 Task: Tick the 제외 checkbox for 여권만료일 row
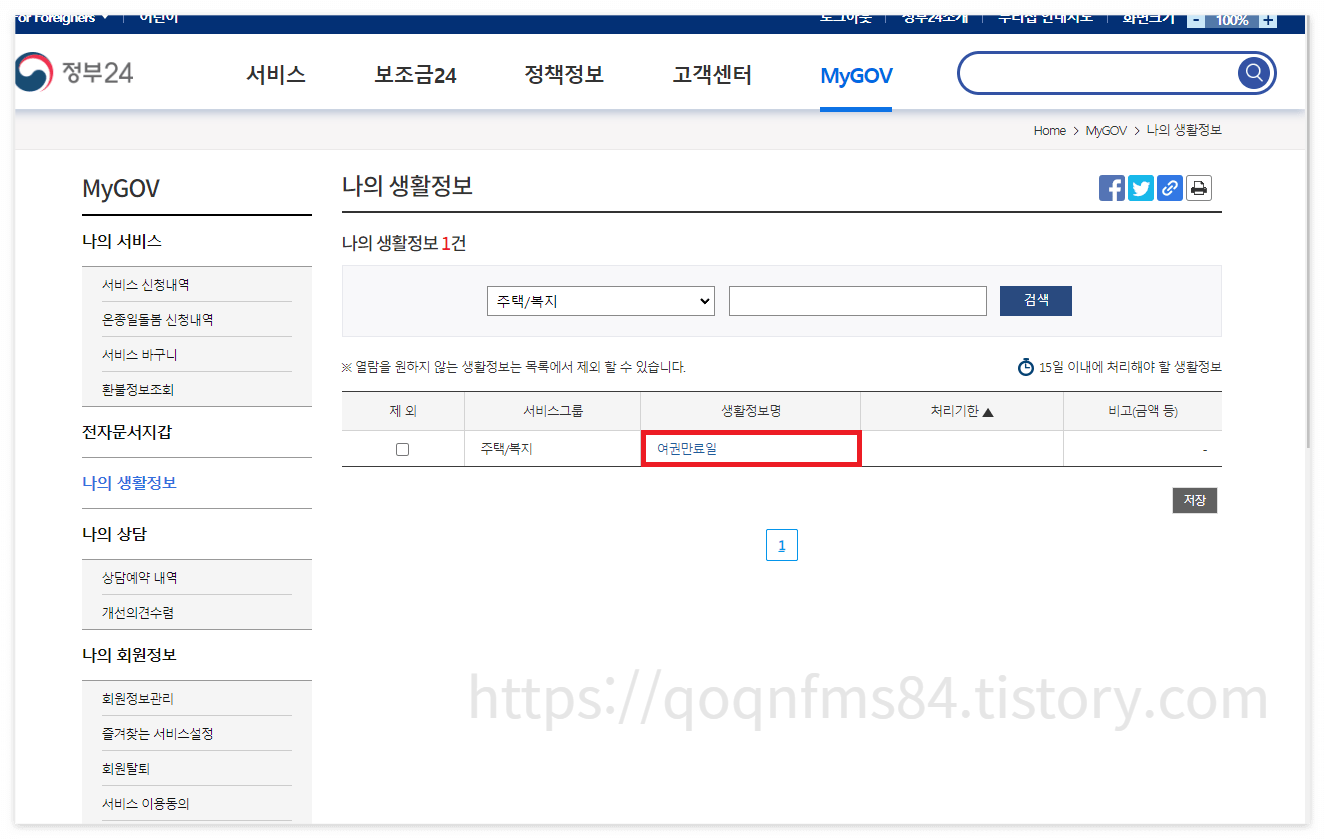402,450
